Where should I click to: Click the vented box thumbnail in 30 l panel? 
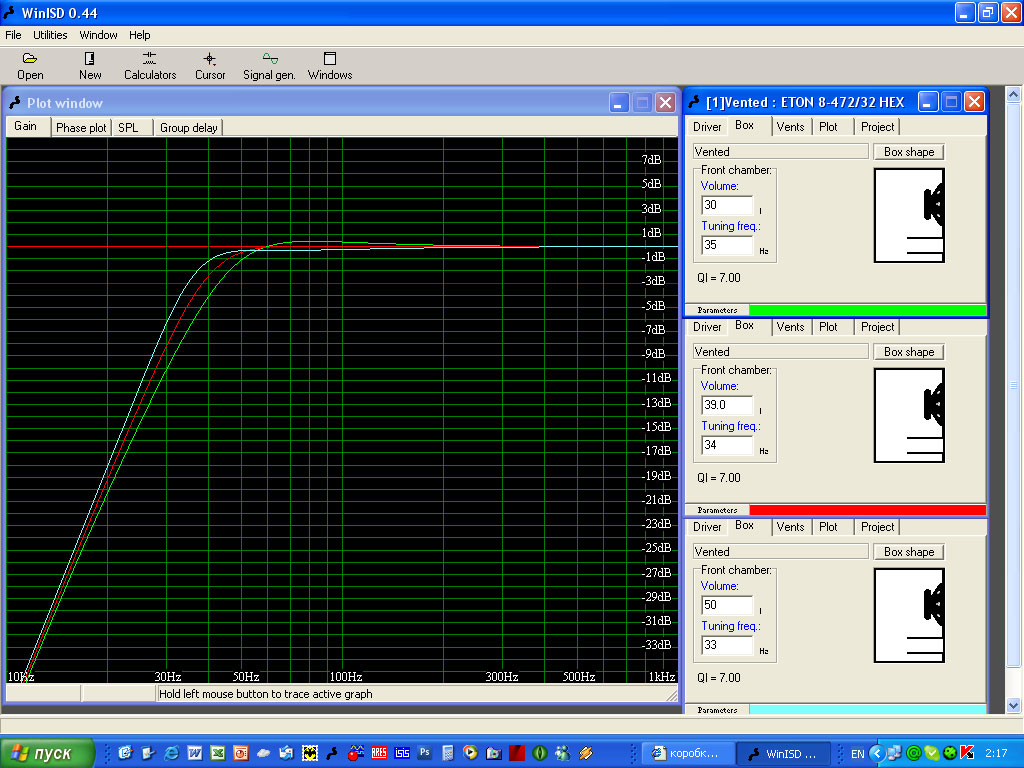(909, 216)
